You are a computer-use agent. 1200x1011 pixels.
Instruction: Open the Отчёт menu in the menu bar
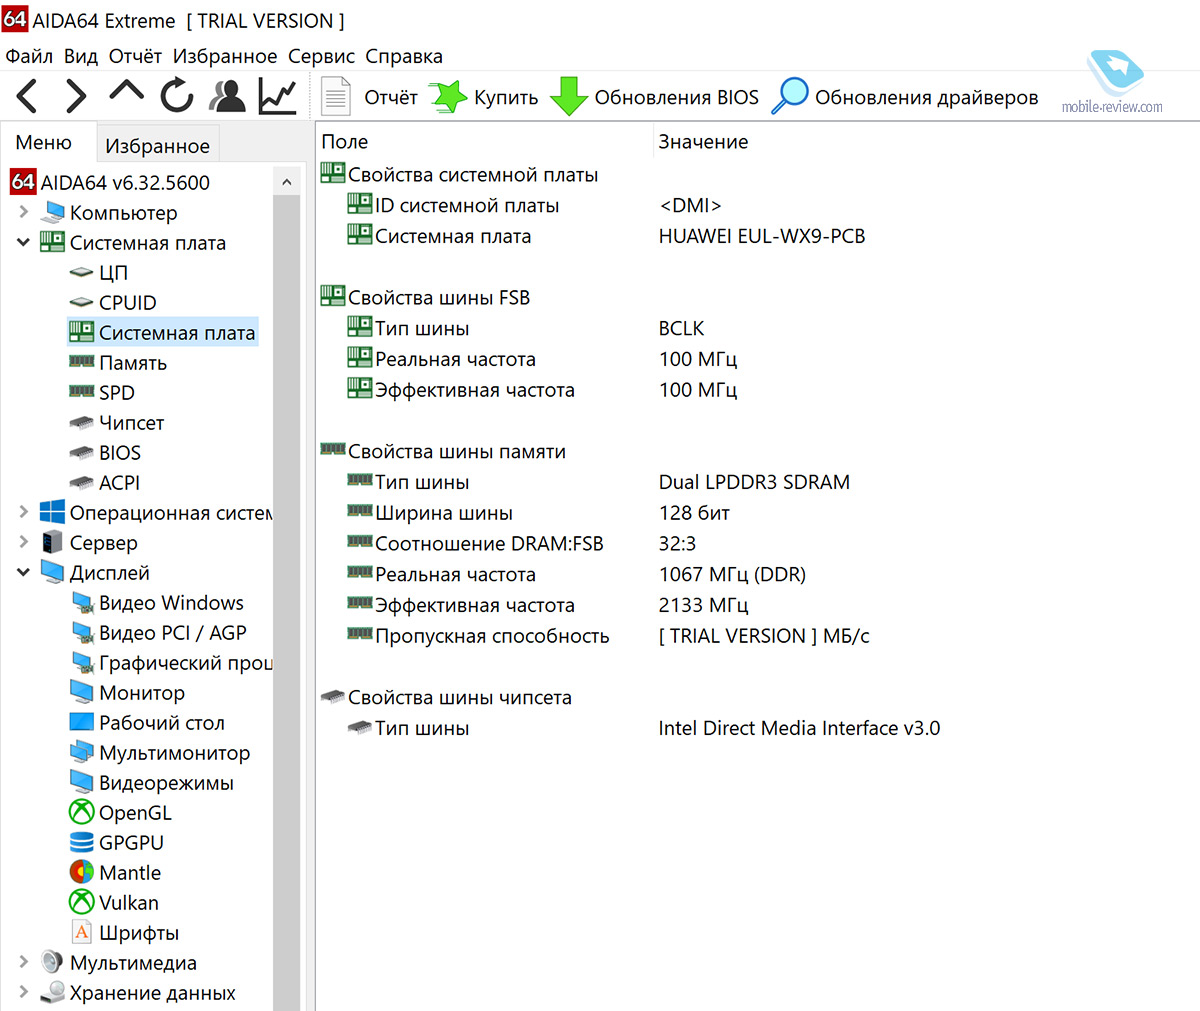click(135, 56)
